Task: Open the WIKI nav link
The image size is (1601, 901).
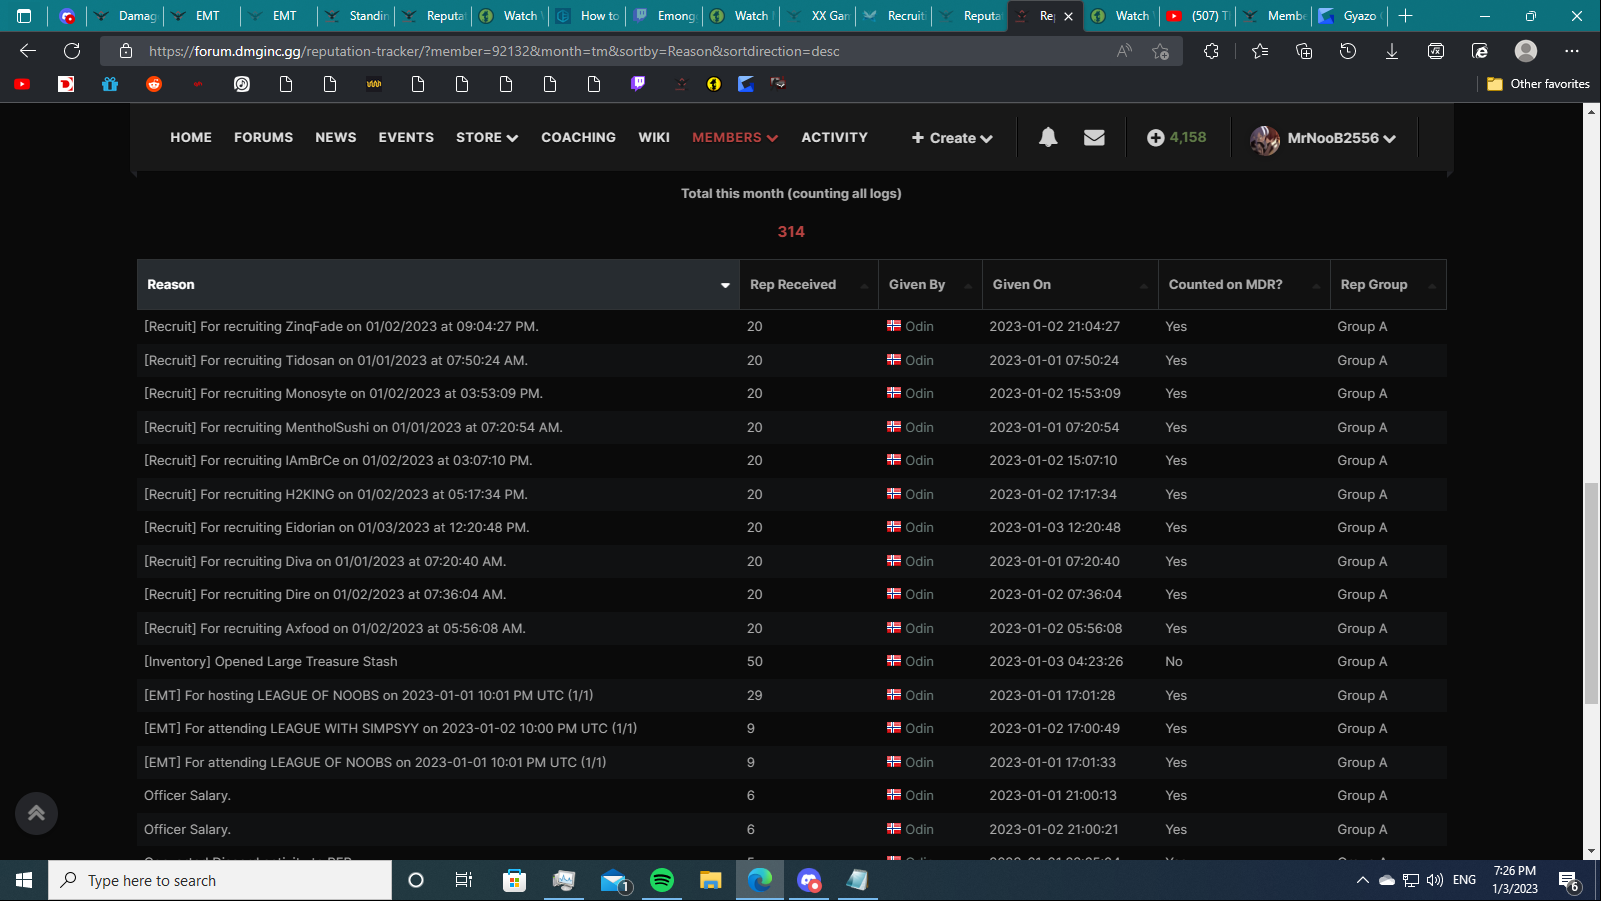Action: tap(654, 138)
